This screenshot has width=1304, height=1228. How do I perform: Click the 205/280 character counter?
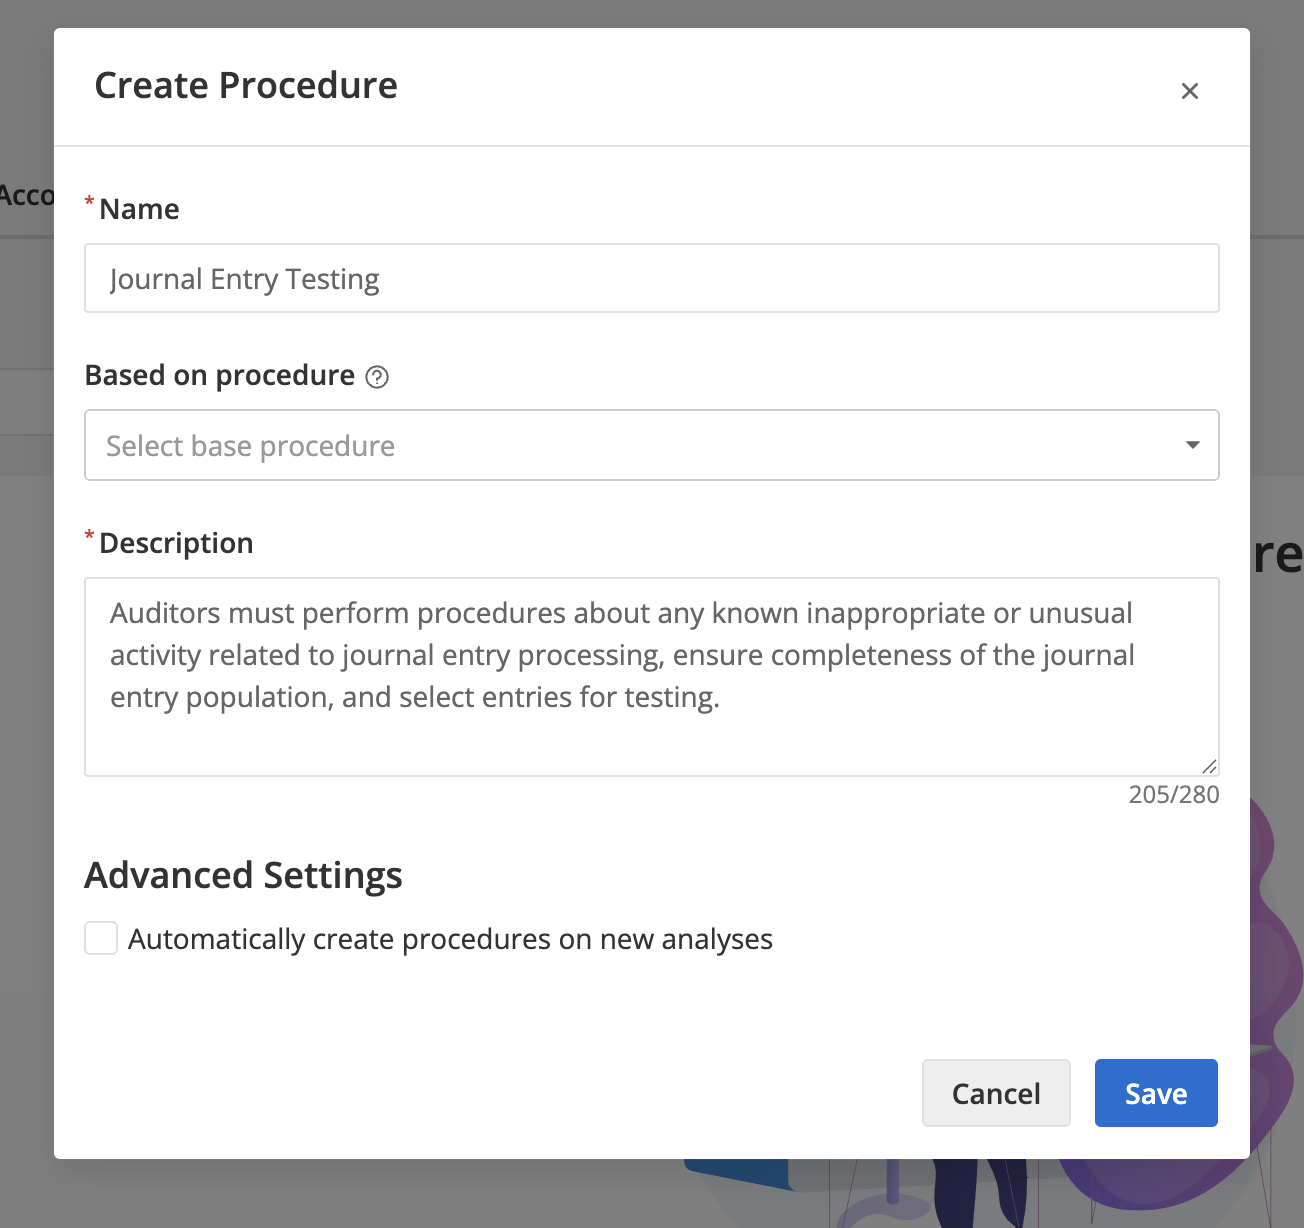click(x=1173, y=793)
